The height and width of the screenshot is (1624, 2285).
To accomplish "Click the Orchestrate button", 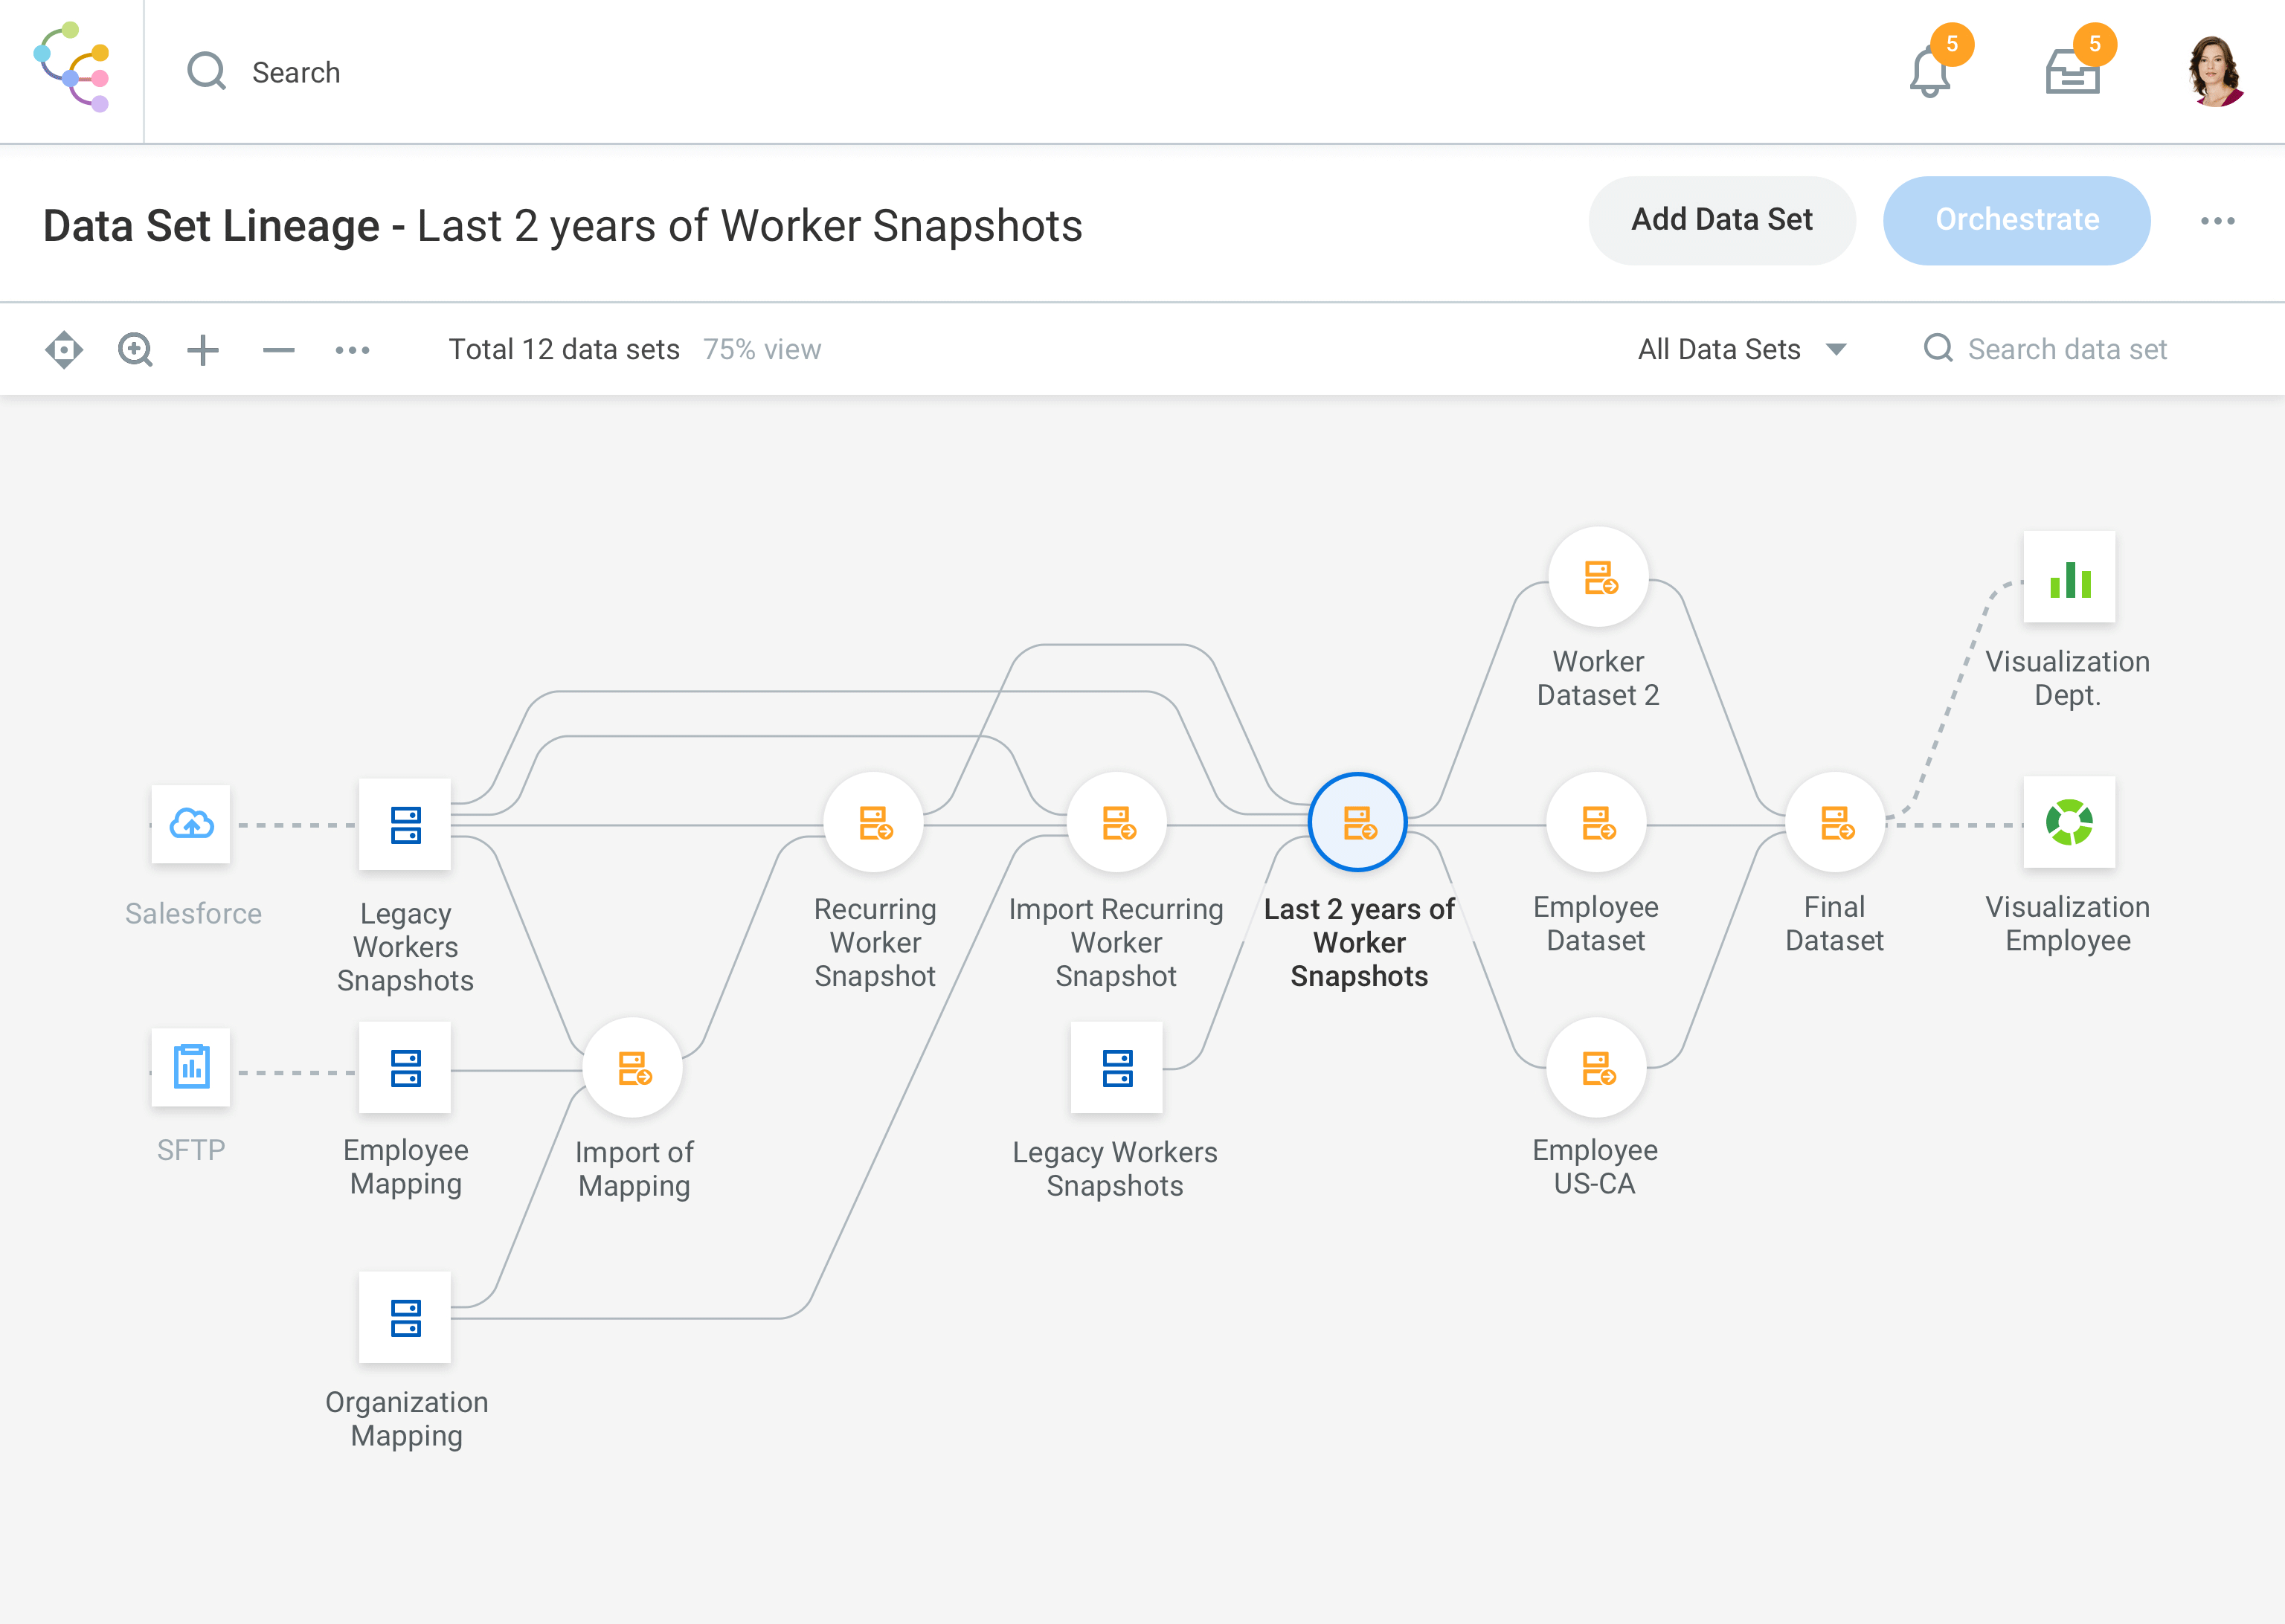I will coord(2016,221).
